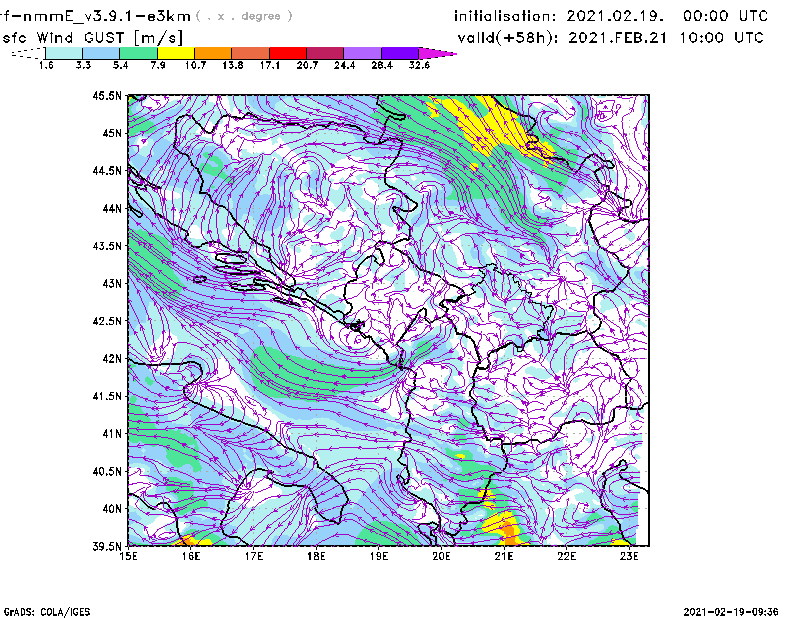Click the 43N latitude label

coord(112,283)
